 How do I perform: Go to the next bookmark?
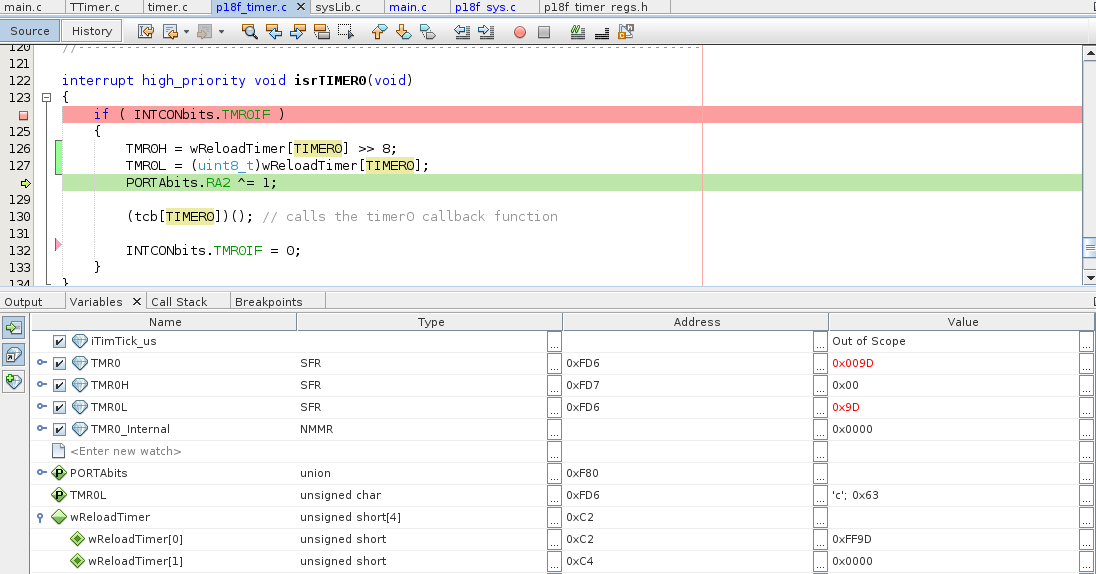click(403, 31)
